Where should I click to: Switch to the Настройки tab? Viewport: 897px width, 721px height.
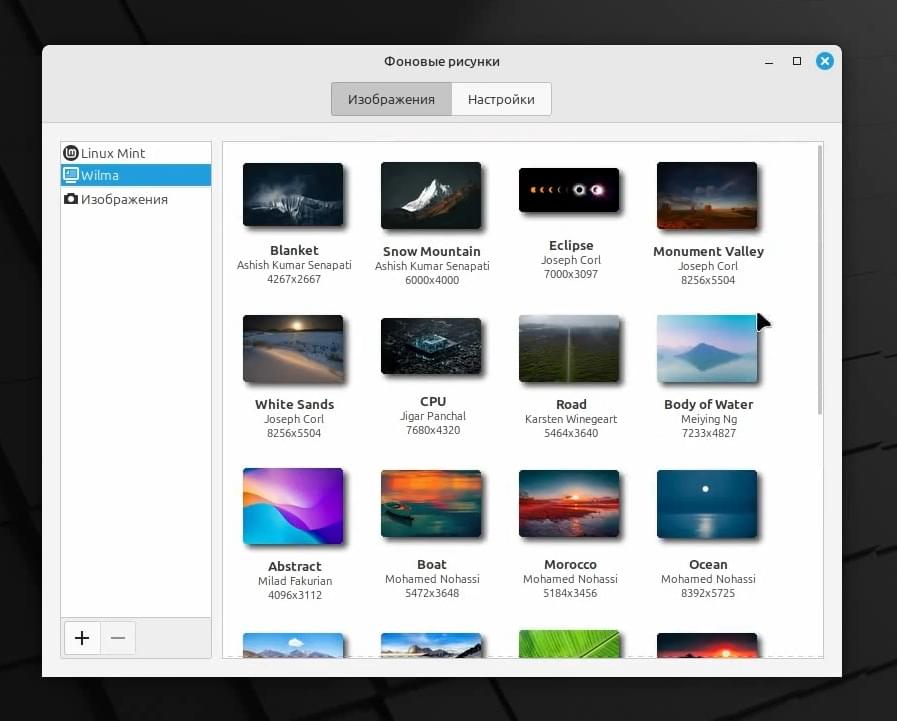501,99
